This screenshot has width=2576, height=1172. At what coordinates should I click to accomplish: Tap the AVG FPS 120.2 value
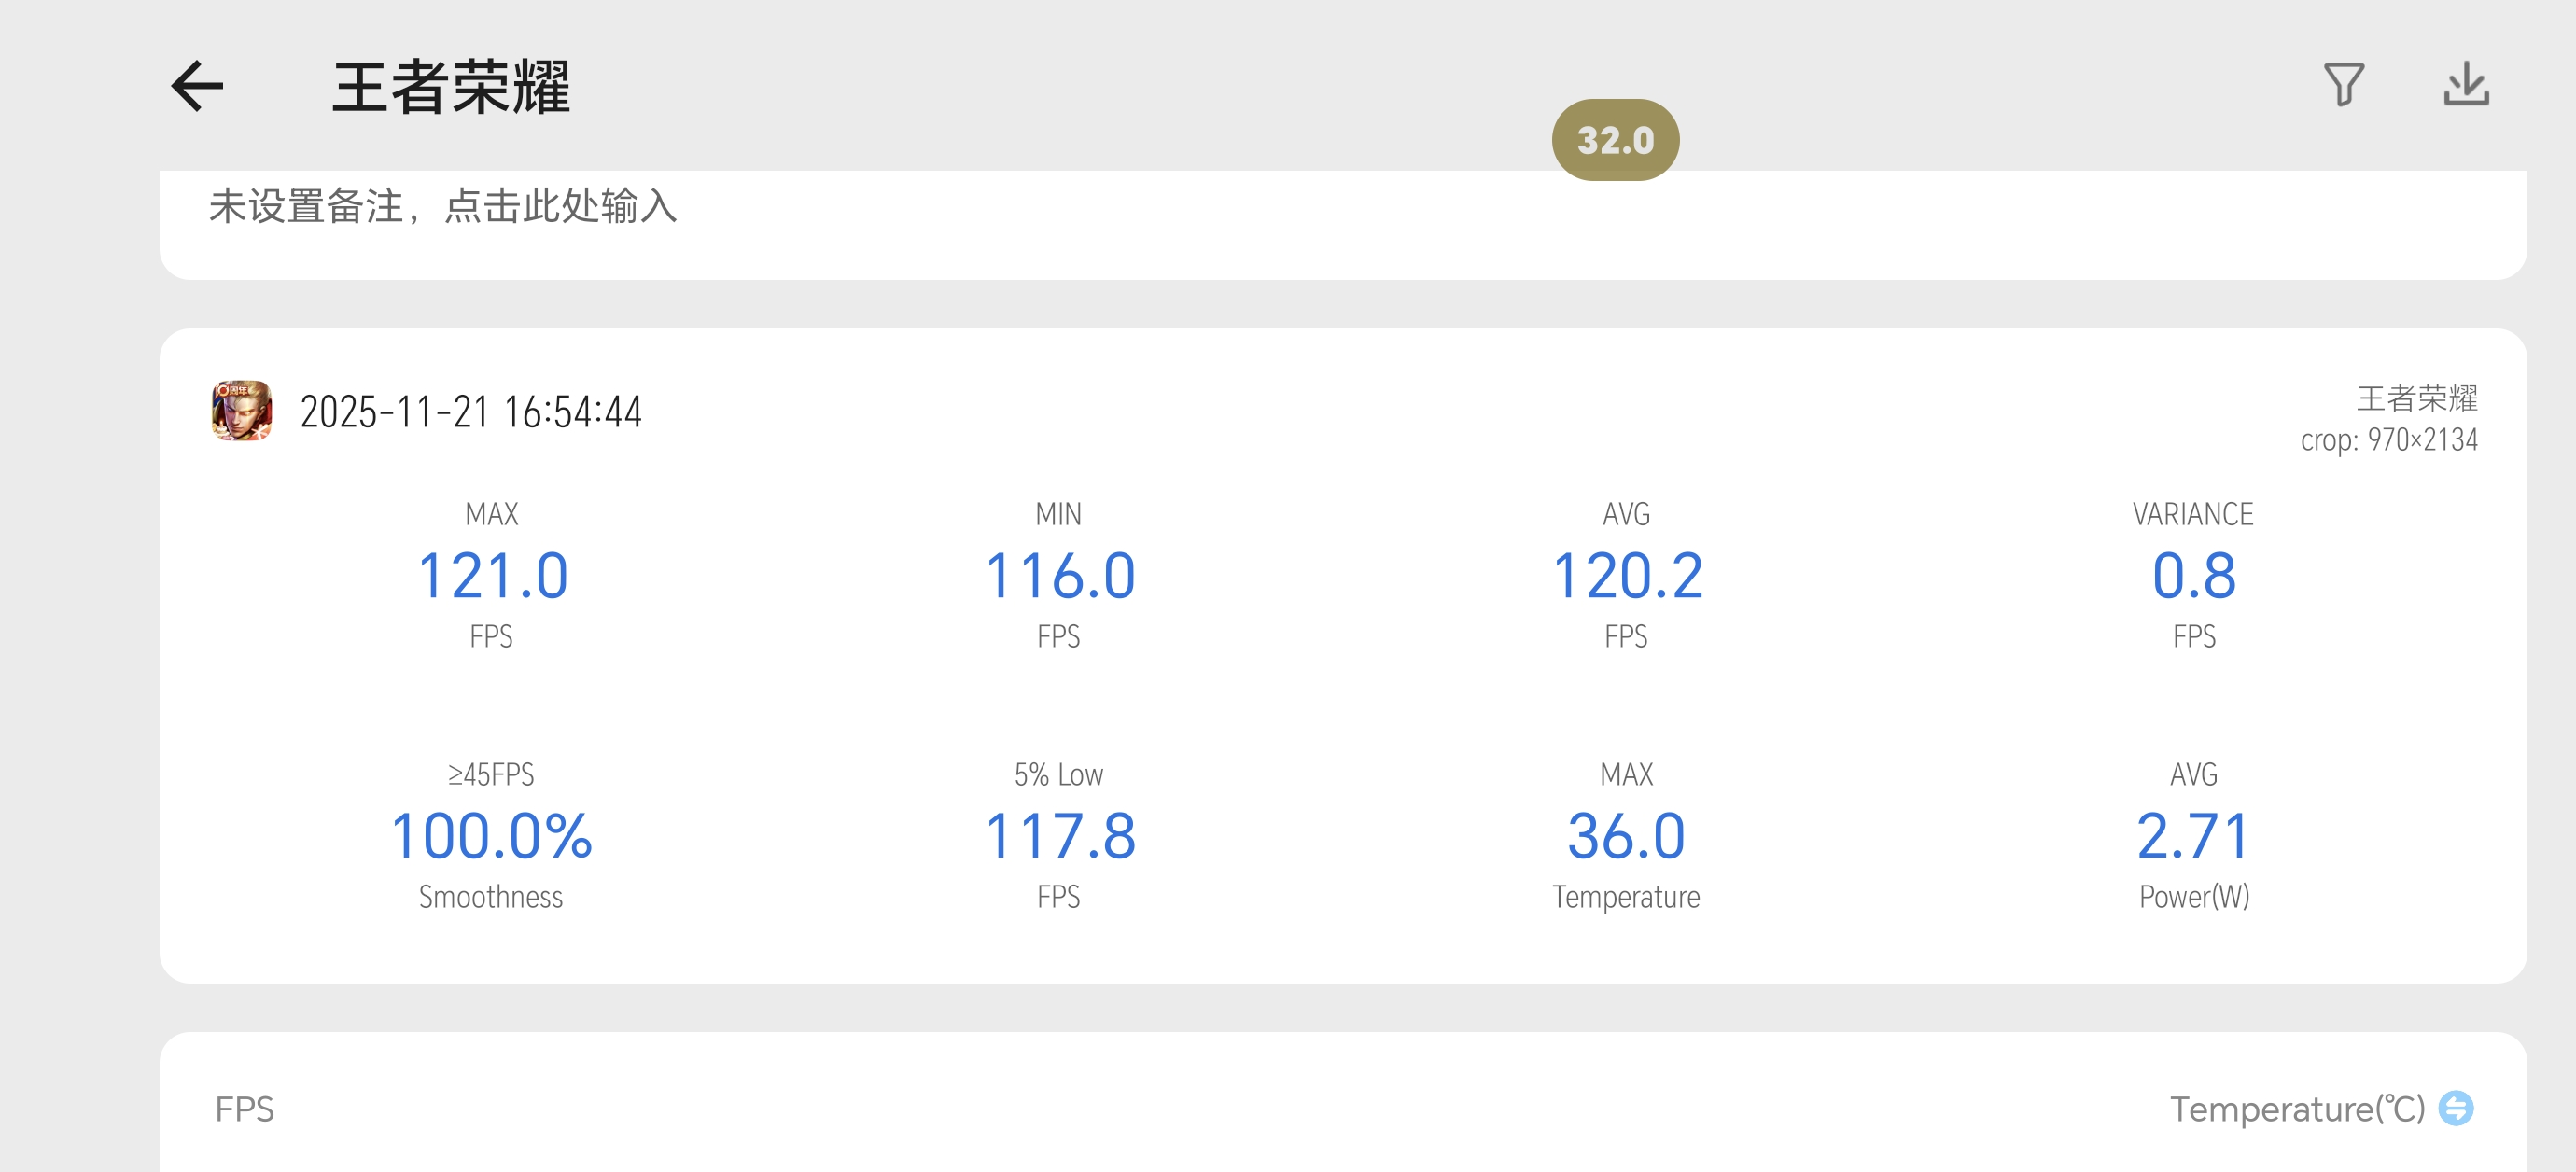[1627, 576]
